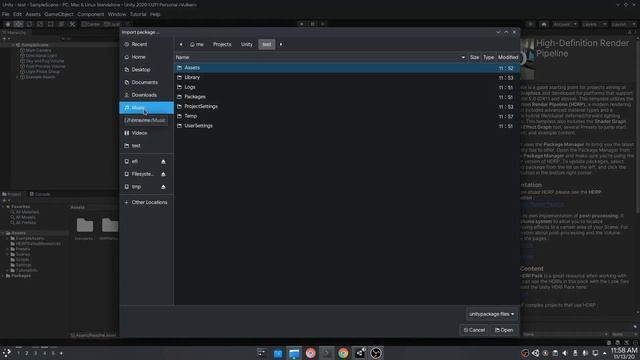Image resolution: width=640 pixels, height=360 pixels.
Task: Open the Help menu in Unity
Action: pyautogui.click(x=155, y=14)
